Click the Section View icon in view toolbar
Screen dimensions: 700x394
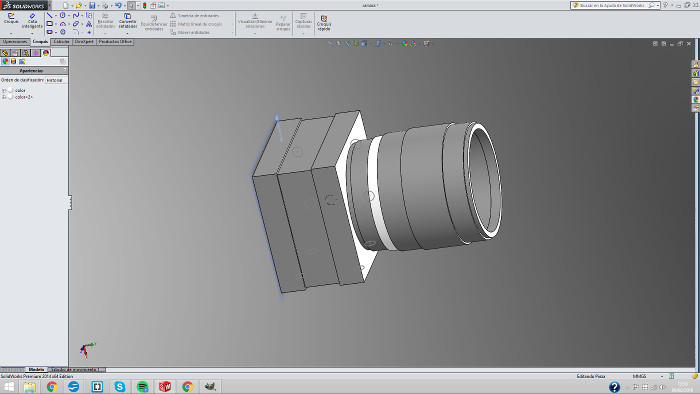pos(356,43)
